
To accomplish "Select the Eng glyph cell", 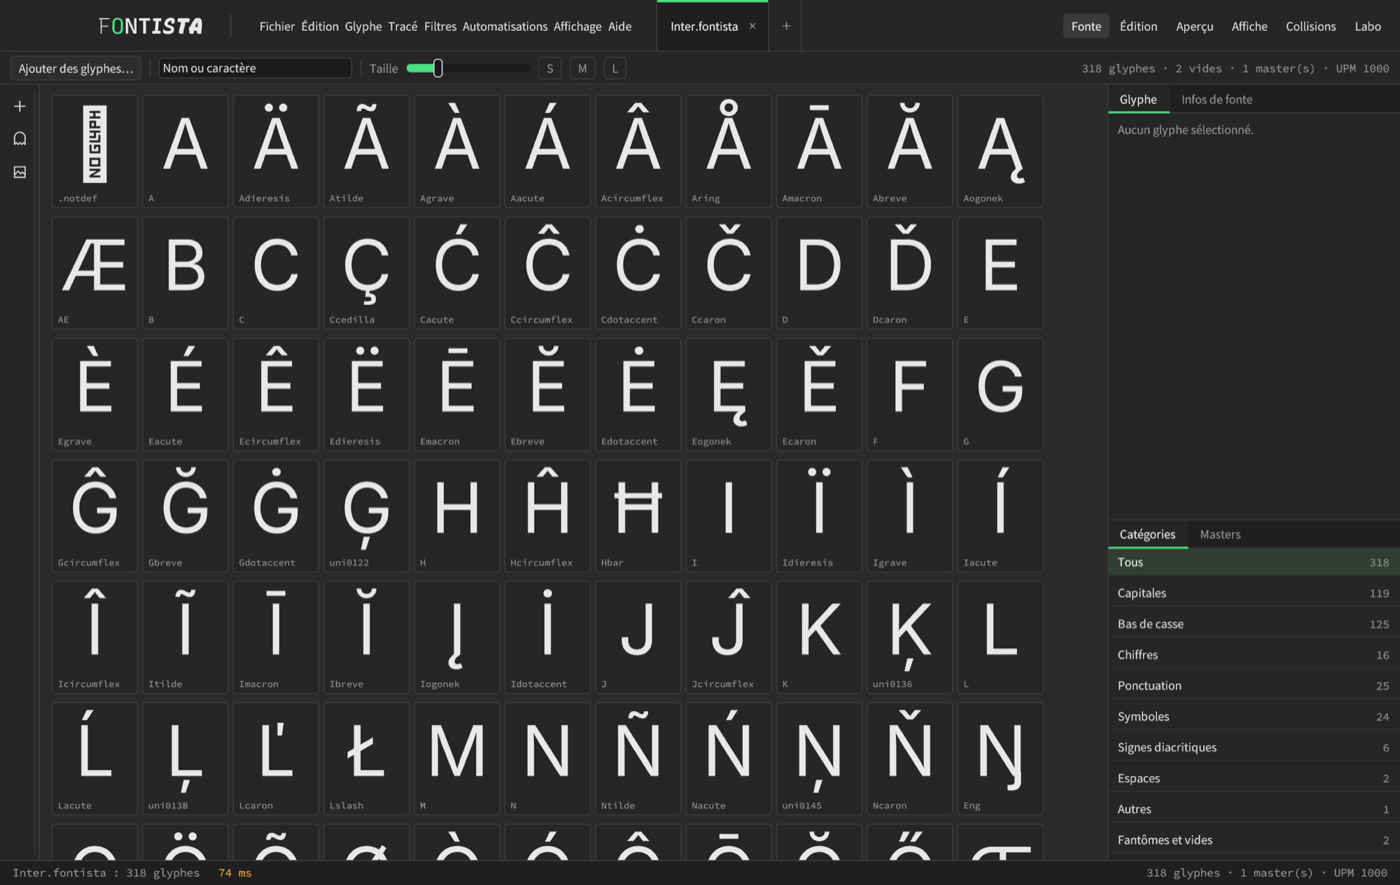I will click(1000, 759).
